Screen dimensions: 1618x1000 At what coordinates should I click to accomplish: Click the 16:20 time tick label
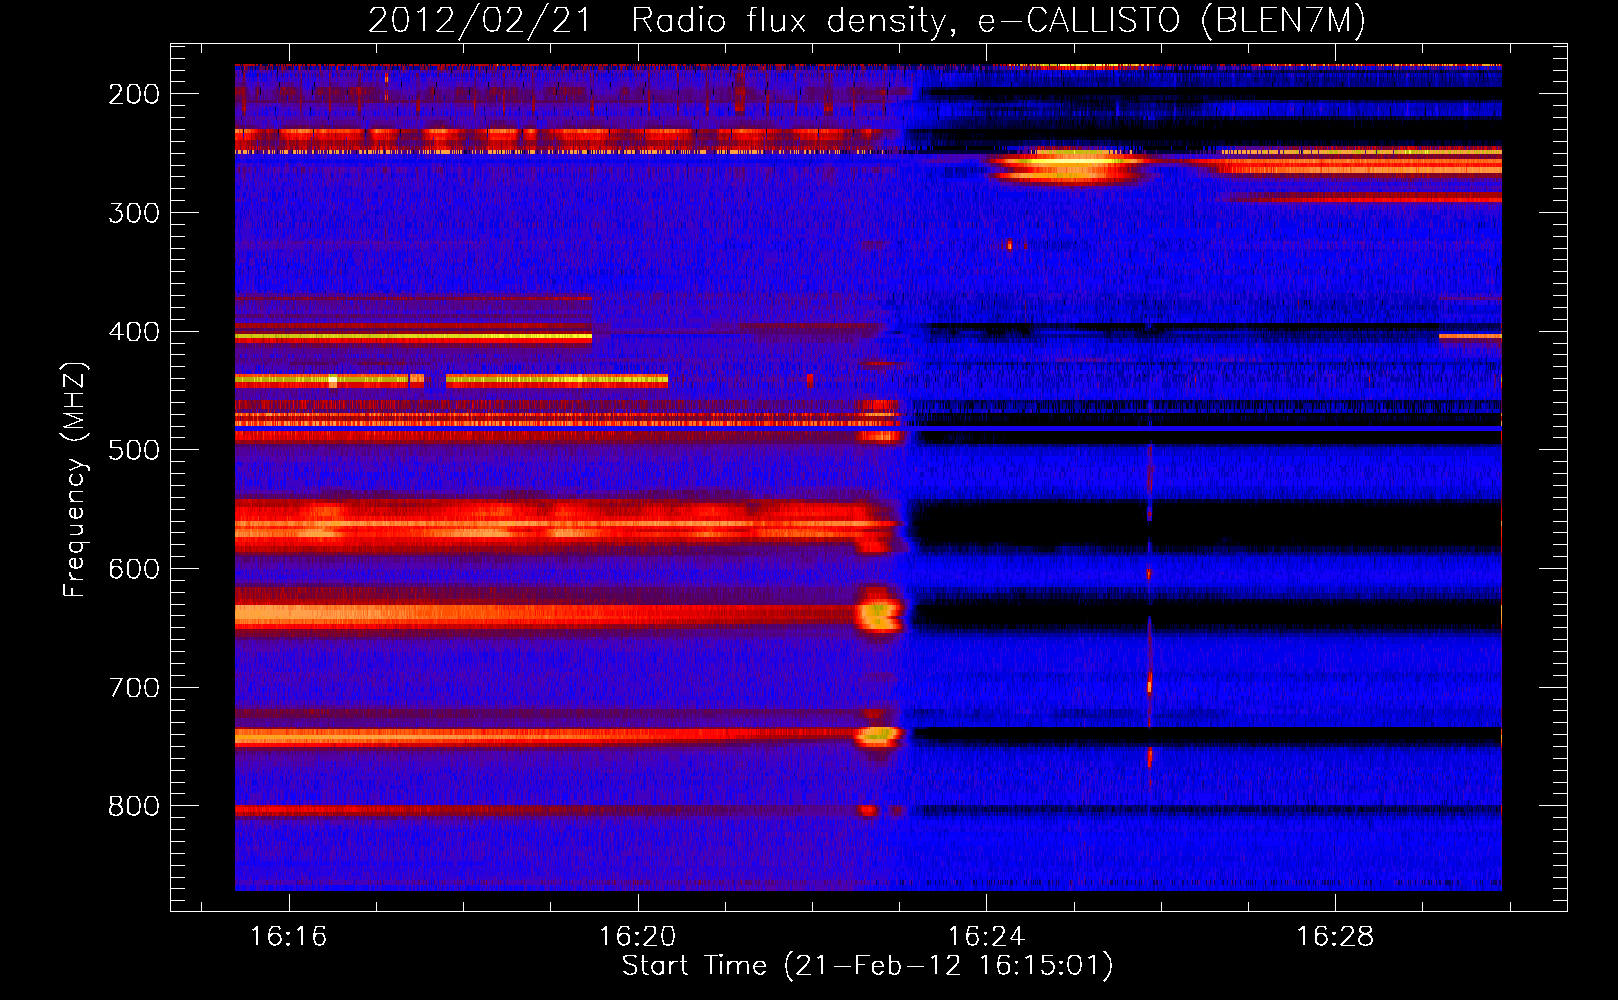[637, 937]
